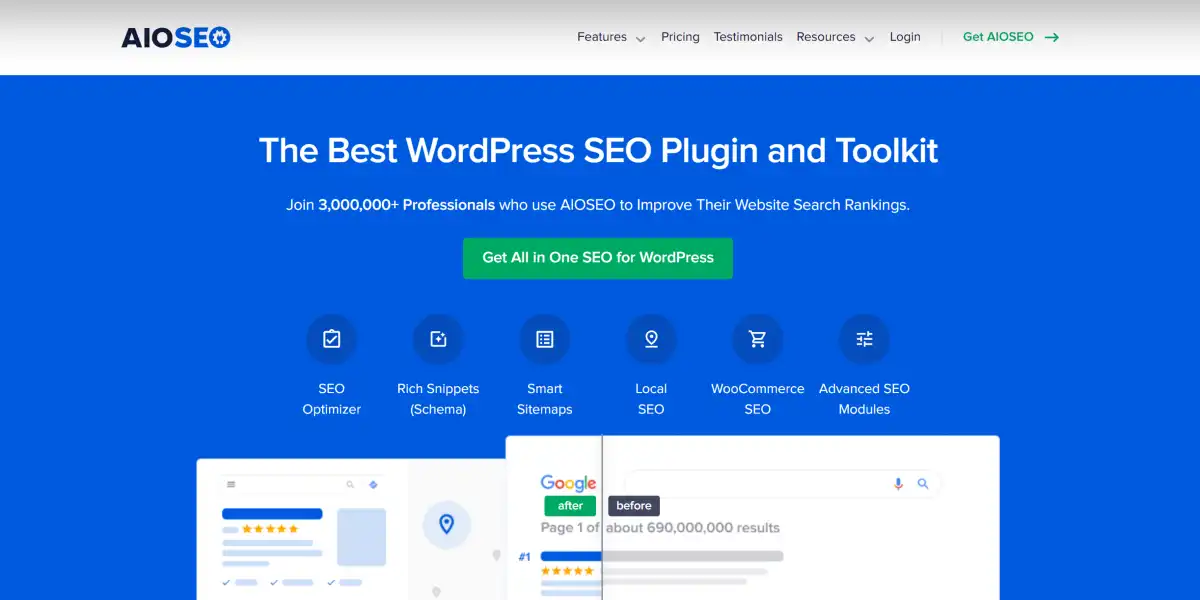Click the AIOSEO logo
The width and height of the screenshot is (1200, 600).
176,36
